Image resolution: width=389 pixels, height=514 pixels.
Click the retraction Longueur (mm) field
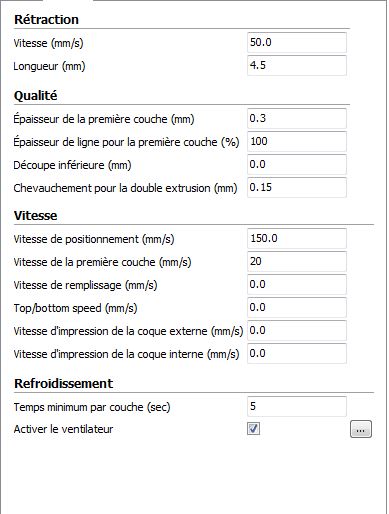297,65
